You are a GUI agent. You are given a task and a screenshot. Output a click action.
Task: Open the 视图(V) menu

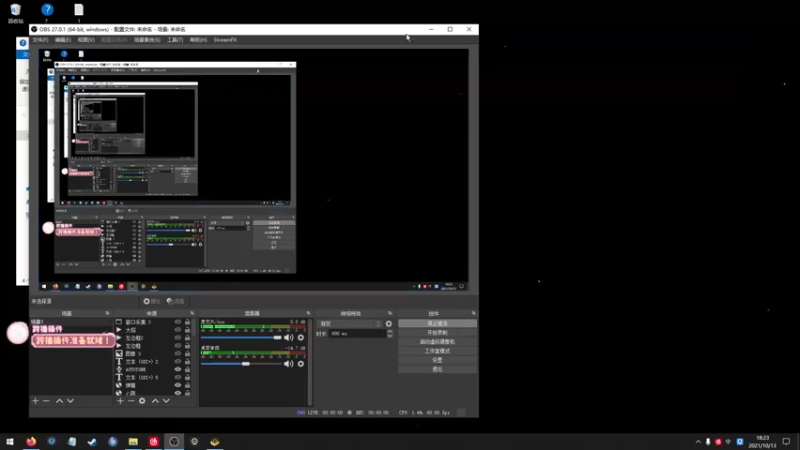point(86,40)
